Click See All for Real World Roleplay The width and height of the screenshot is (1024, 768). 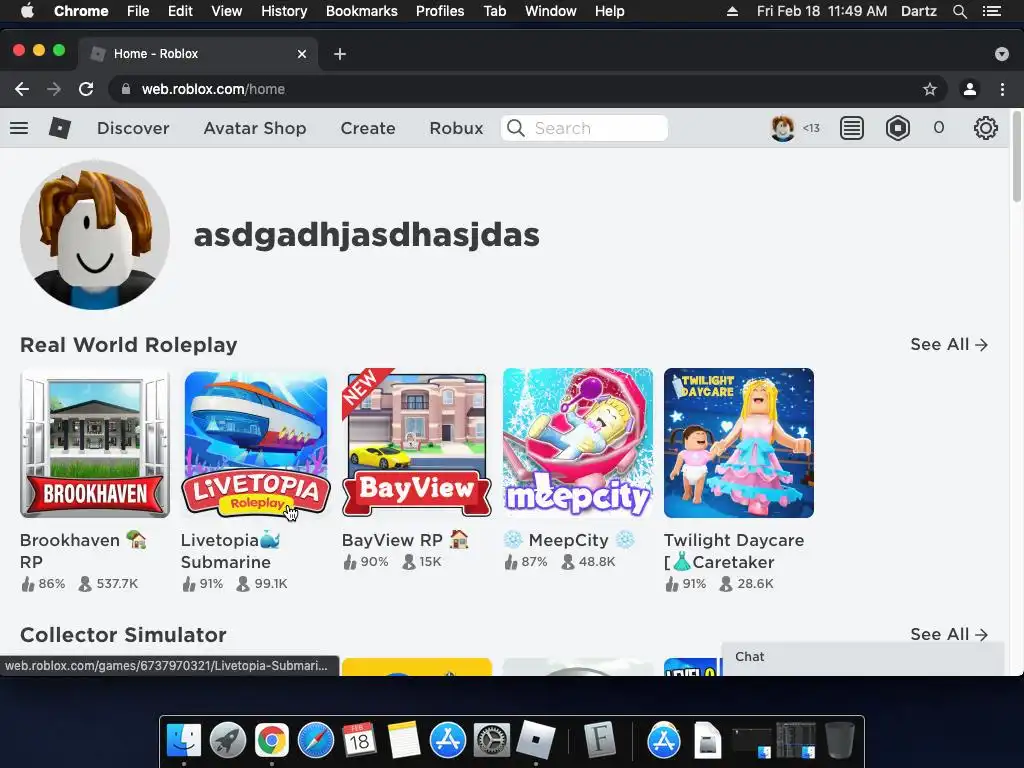949,344
